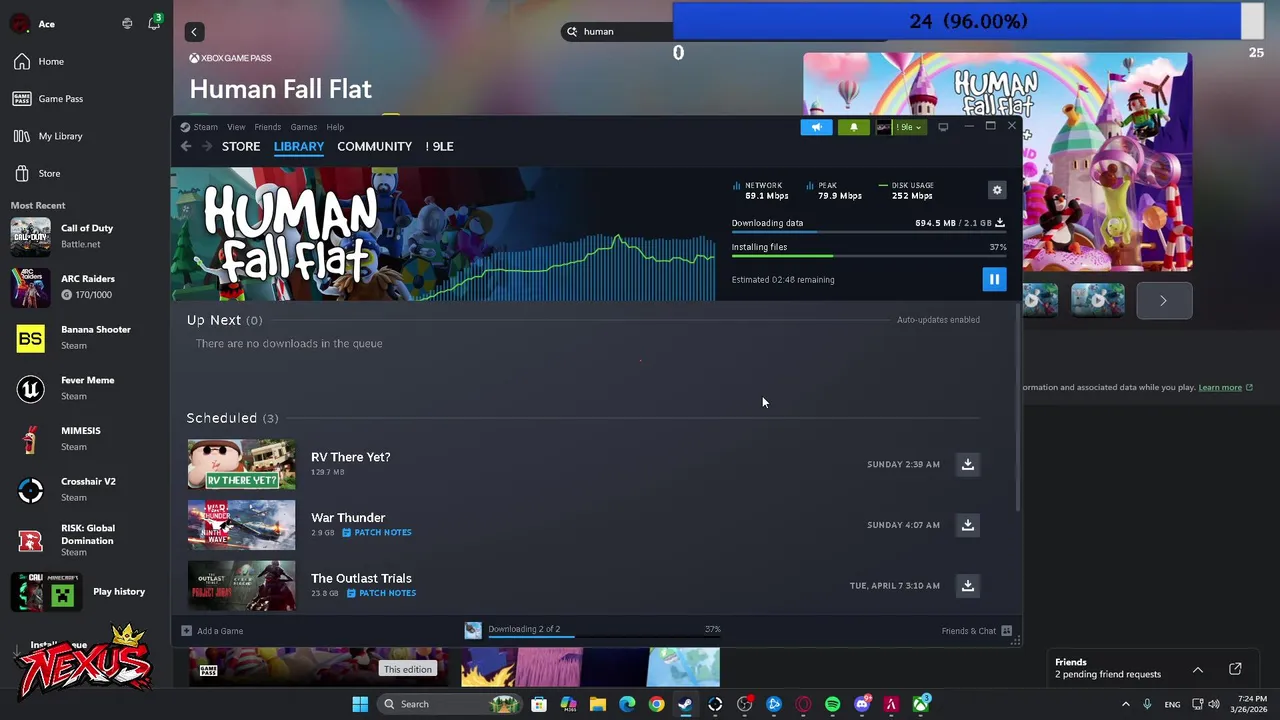Start The Outlast Trials download now
Viewport: 1280px width, 720px height.
[x=967, y=586]
